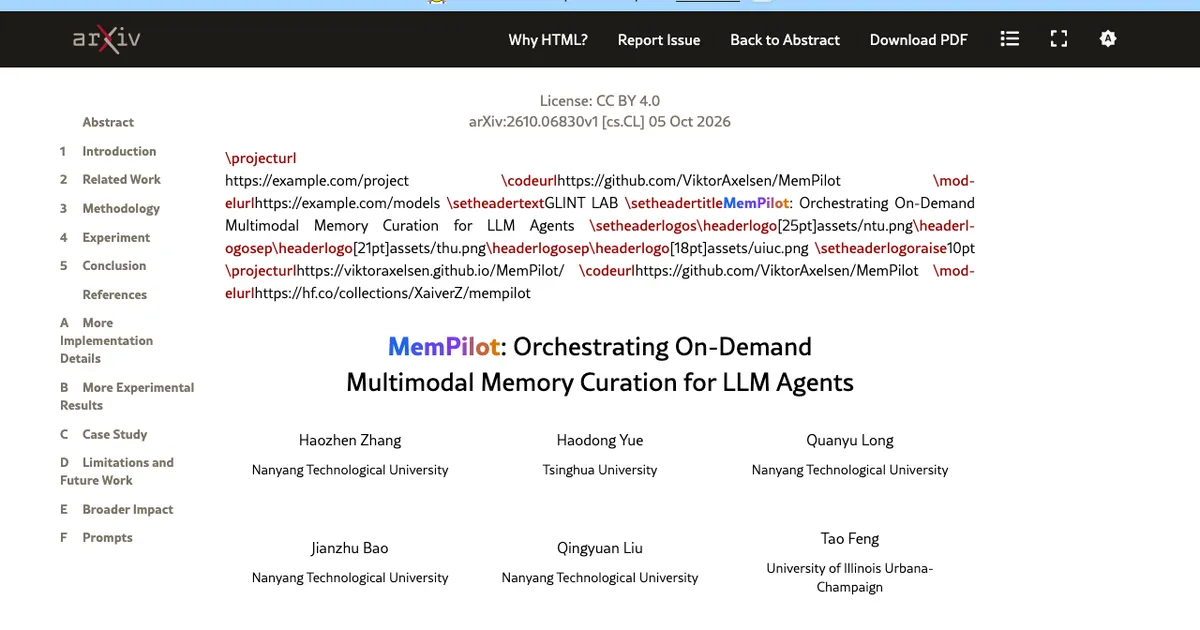This screenshot has height=630, width=1200.
Task: Go to appendix D Limitations and Future Work
Action: tap(117, 471)
